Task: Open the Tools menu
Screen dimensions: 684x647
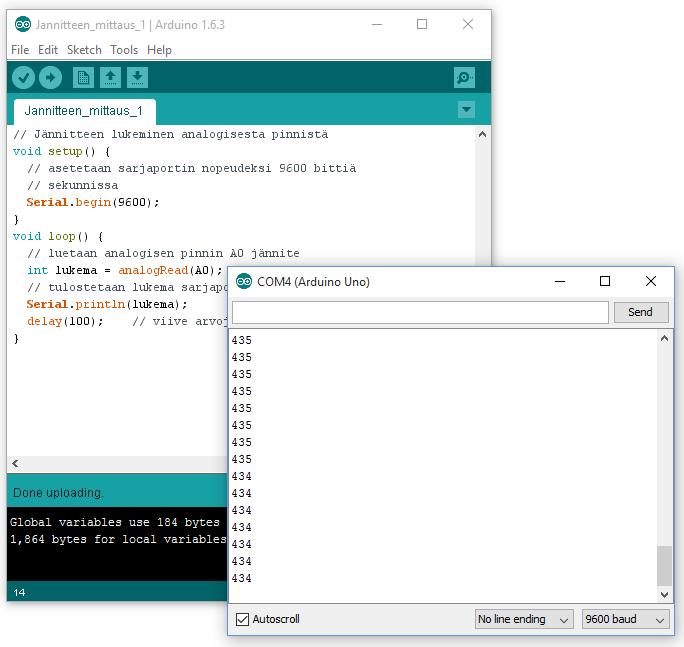Action: tap(124, 50)
